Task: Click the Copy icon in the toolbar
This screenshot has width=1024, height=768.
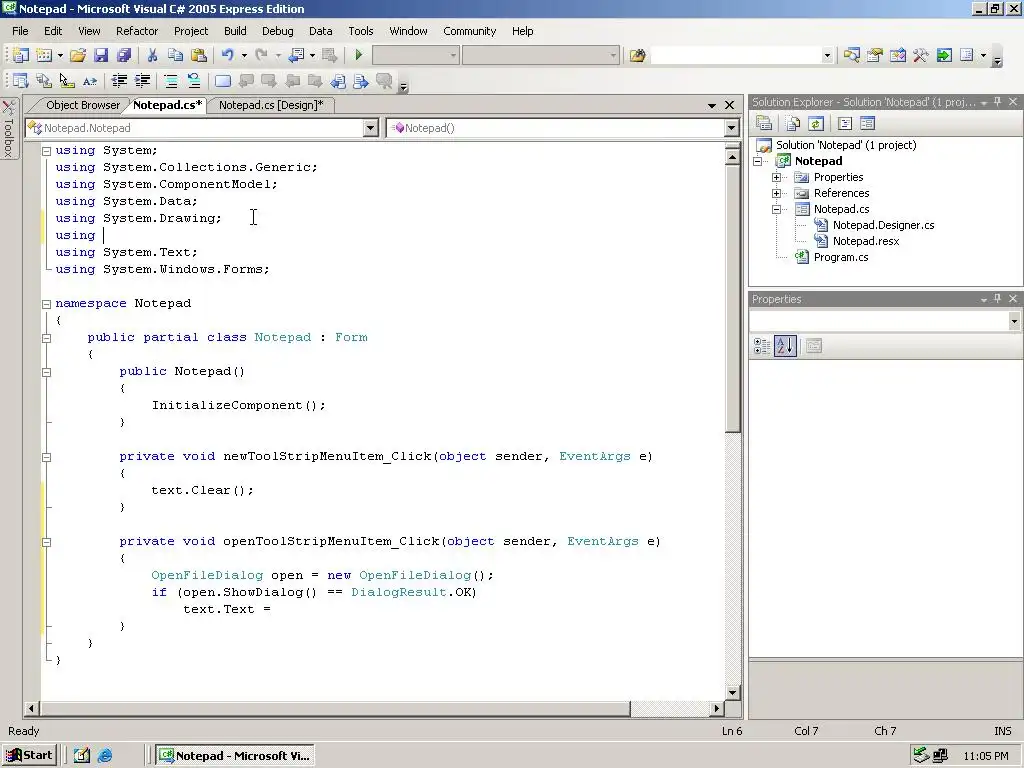Action: click(175, 56)
